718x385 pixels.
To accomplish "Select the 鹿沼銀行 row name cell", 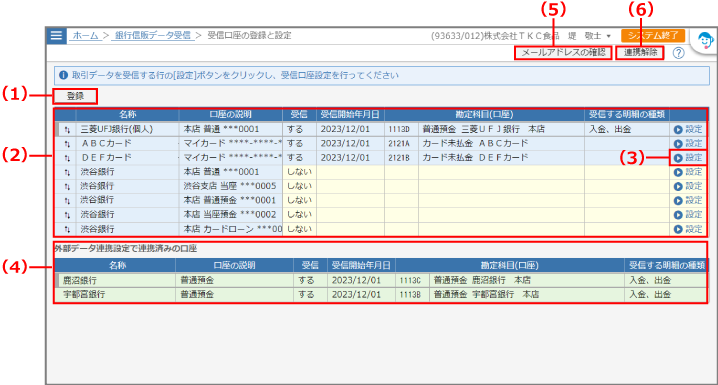I will tap(117, 280).
